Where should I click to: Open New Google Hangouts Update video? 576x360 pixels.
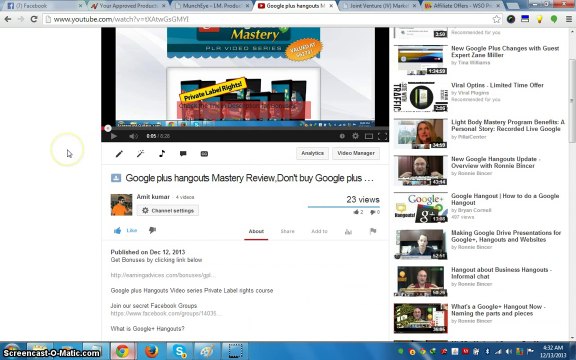pyautogui.click(x=495, y=162)
